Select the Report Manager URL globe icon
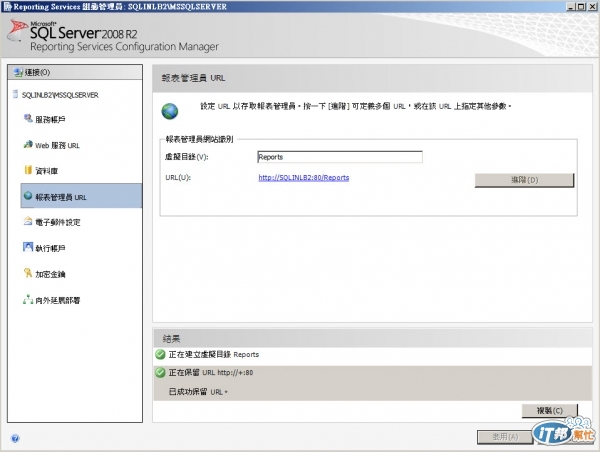The width and height of the screenshot is (600, 452). (x=28, y=196)
